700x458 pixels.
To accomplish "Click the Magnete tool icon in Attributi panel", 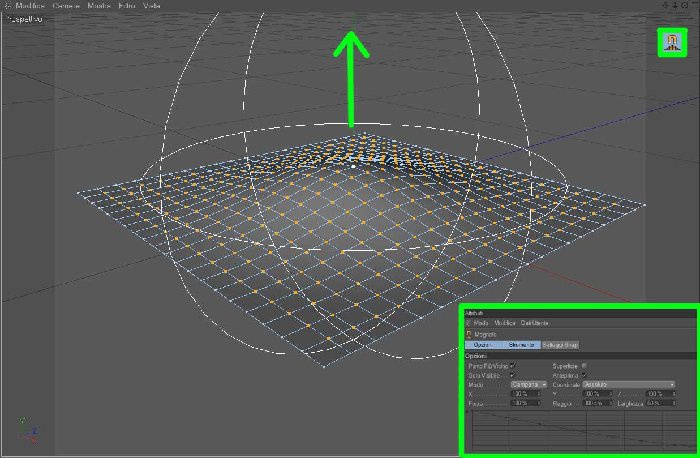I will point(469,334).
